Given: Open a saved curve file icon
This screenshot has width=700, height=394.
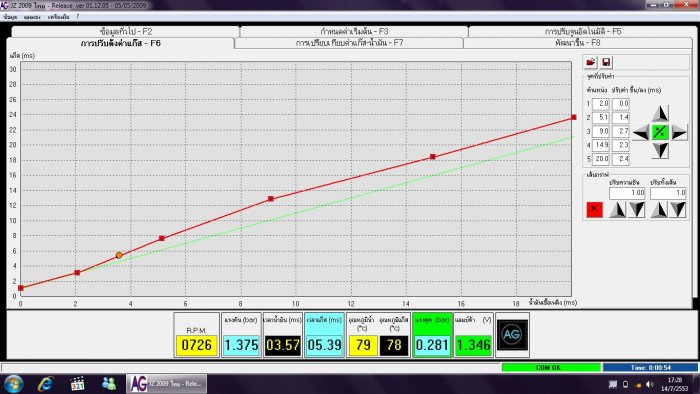Looking at the screenshot, I should click(x=591, y=62).
